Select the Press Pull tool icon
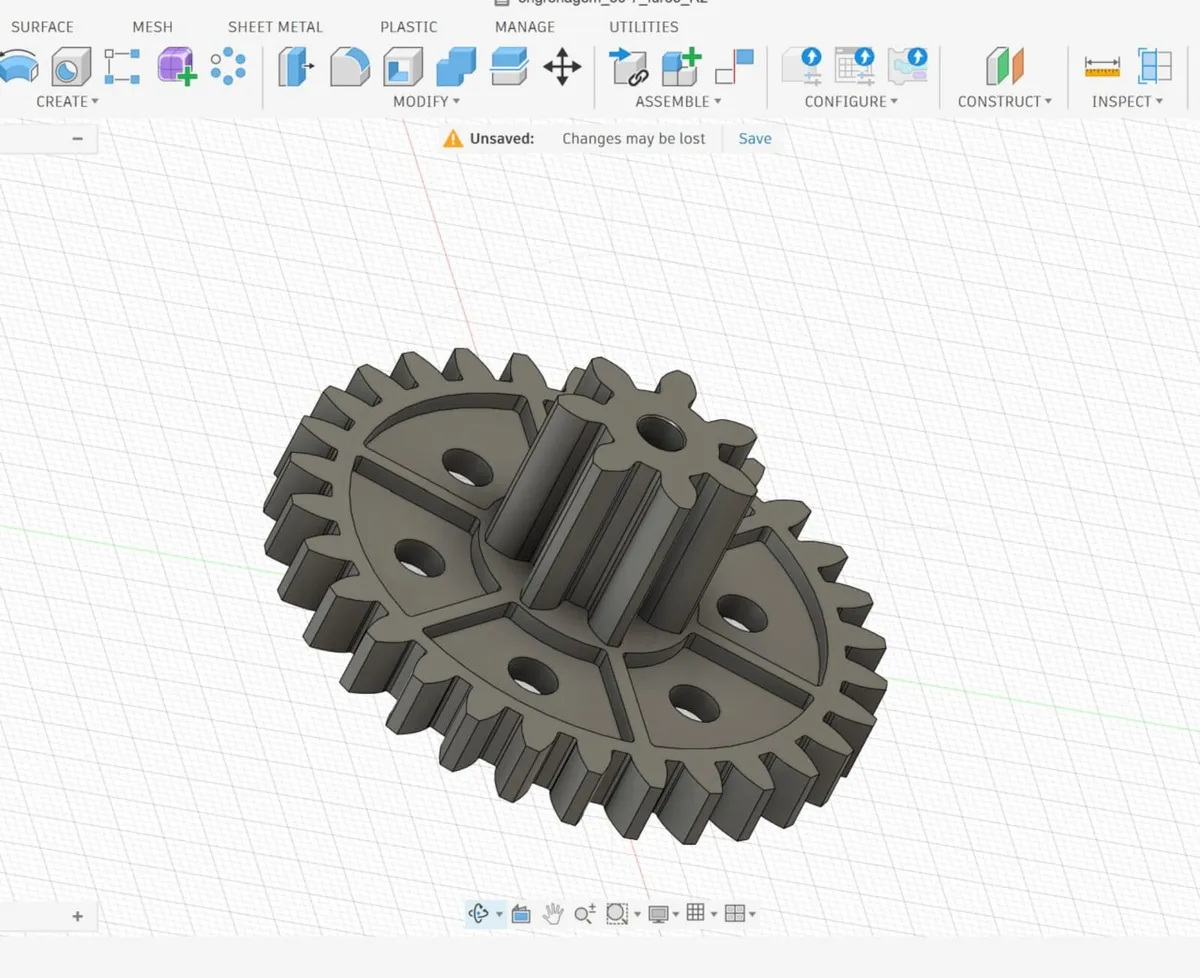The height and width of the screenshot is (978, 1200). 297,67
